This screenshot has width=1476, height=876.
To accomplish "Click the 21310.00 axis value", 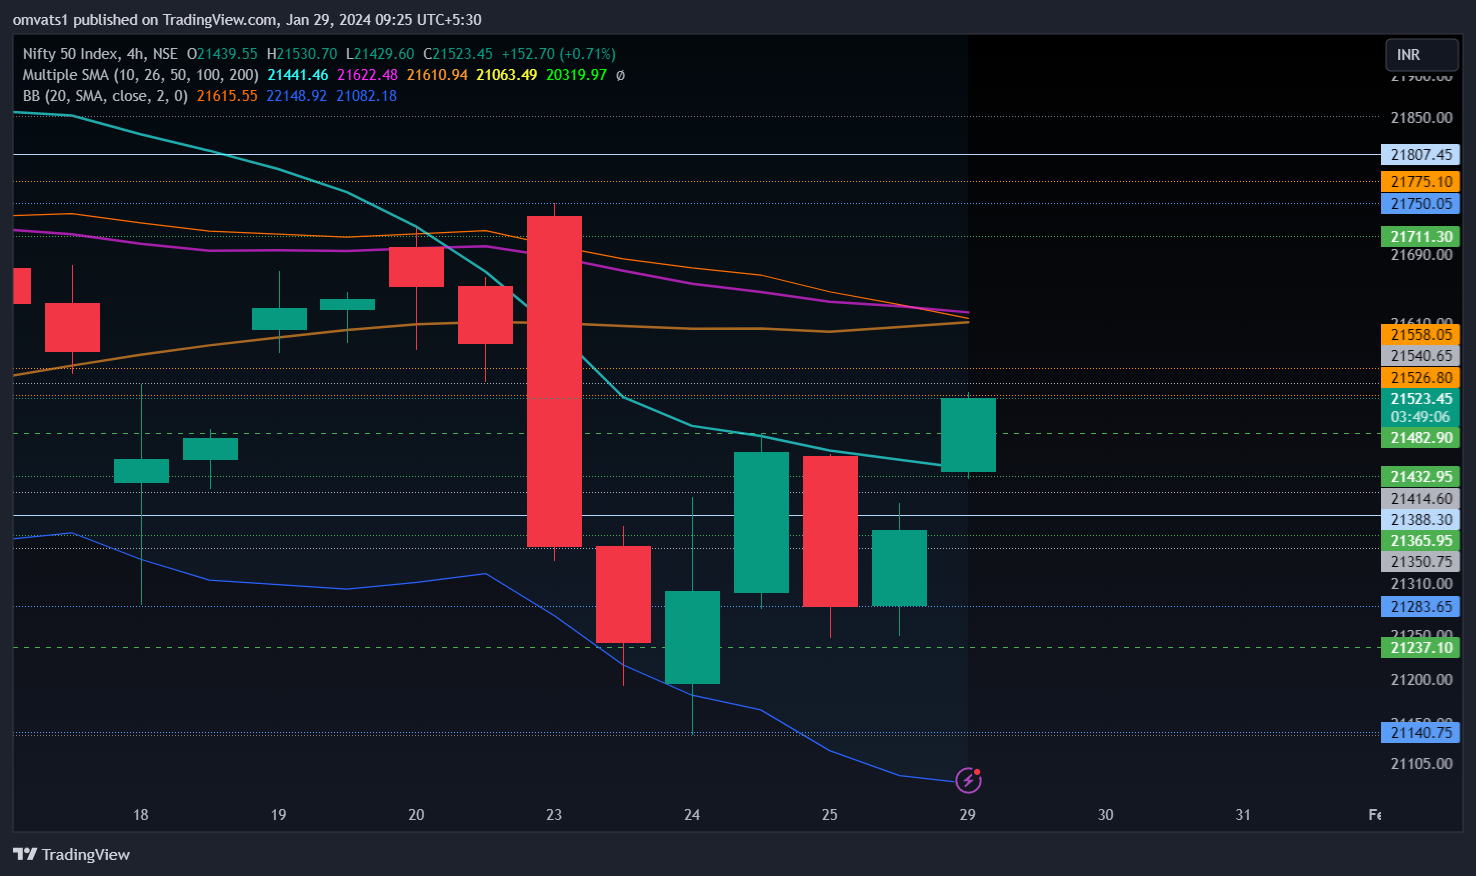I will click(x=1421, y=584).
